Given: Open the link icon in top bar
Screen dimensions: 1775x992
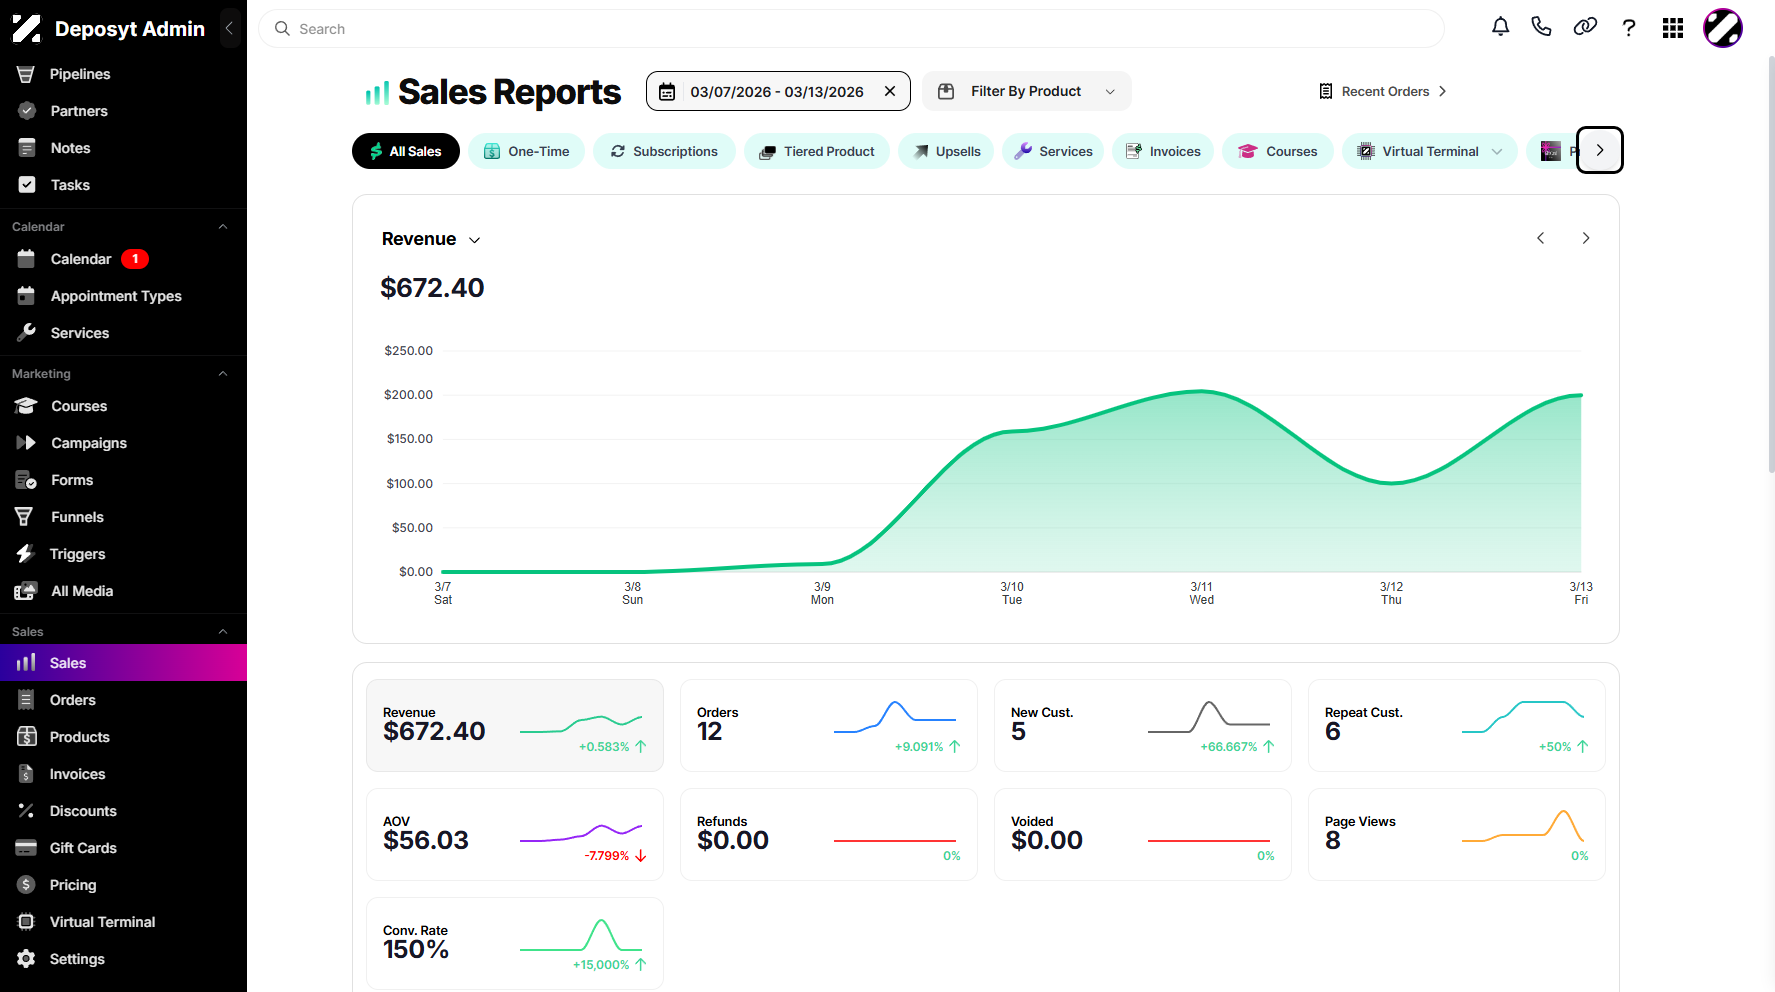Looking at the screenshot, I should point(1585,27).
